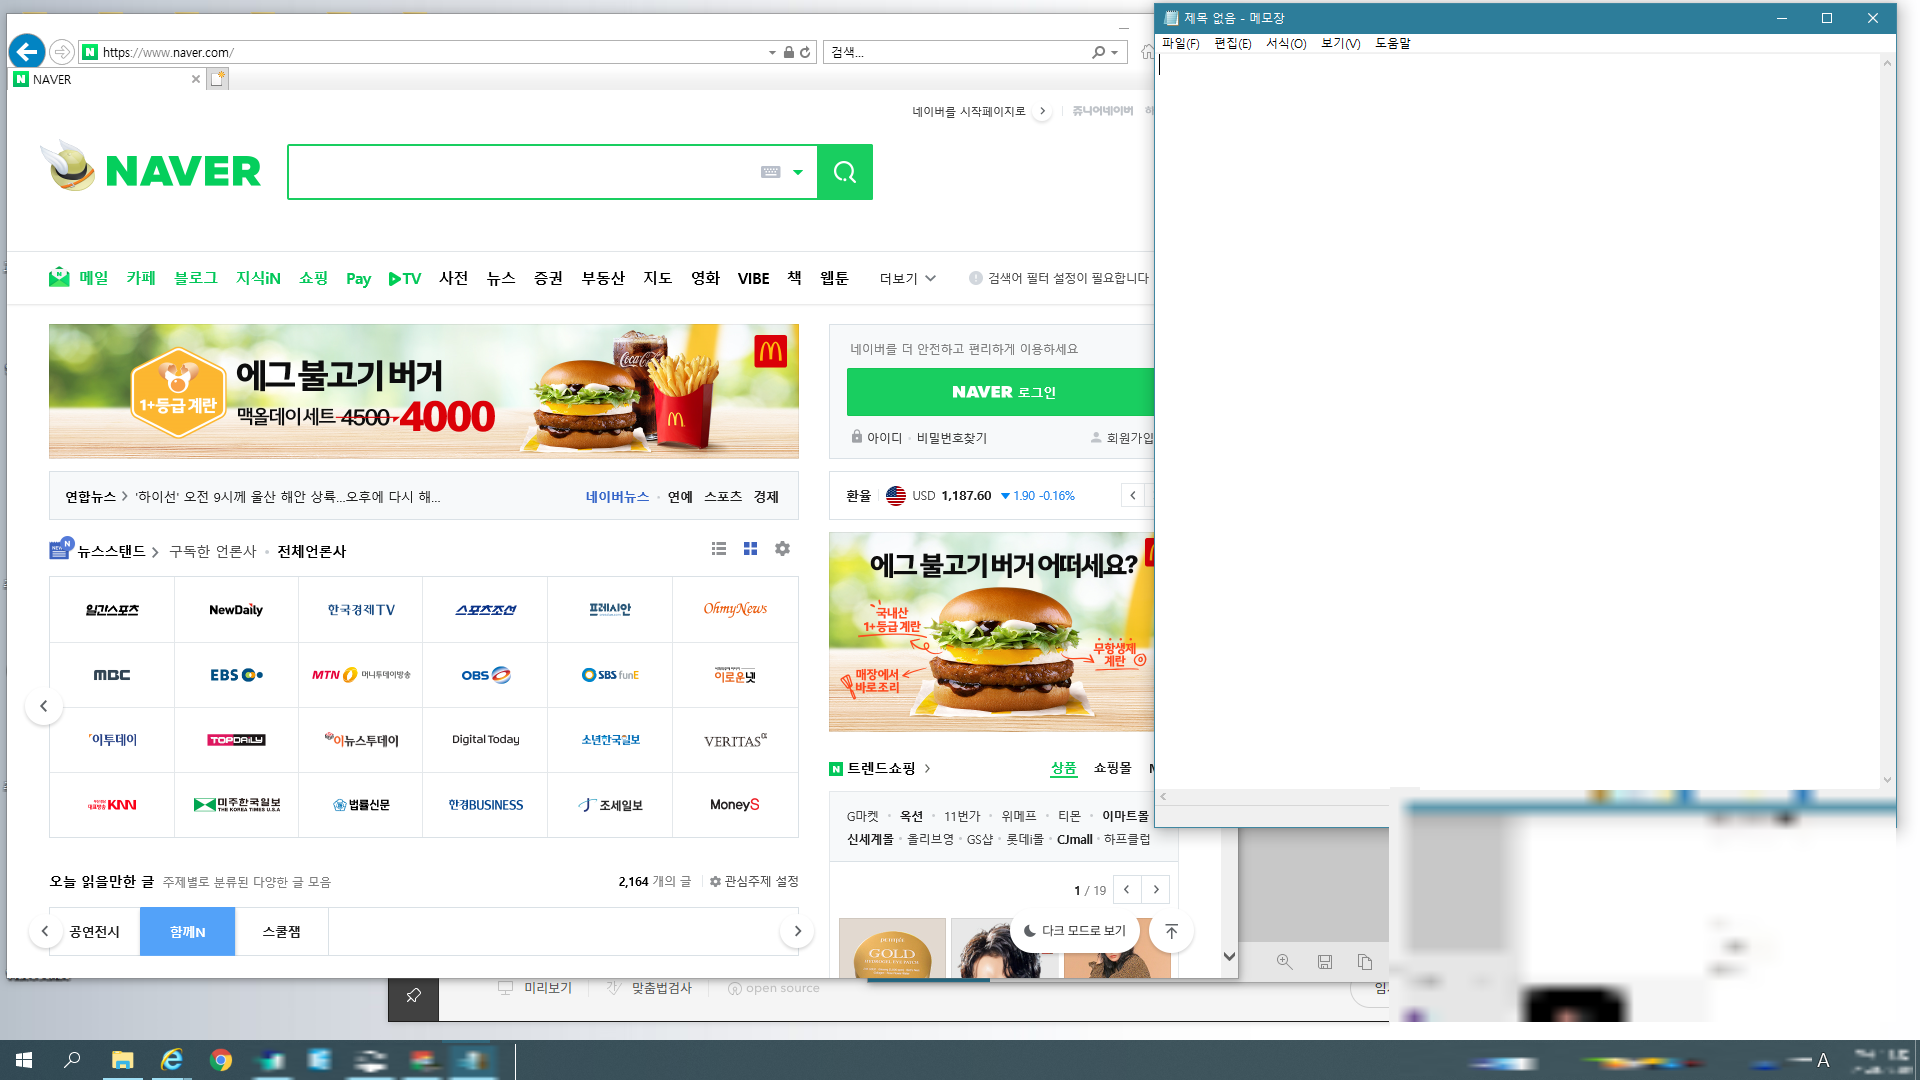Viewport: 1920px width, 1080px height.
Task: Click the refresh icon in the address bar
Action: pos(805,52)
